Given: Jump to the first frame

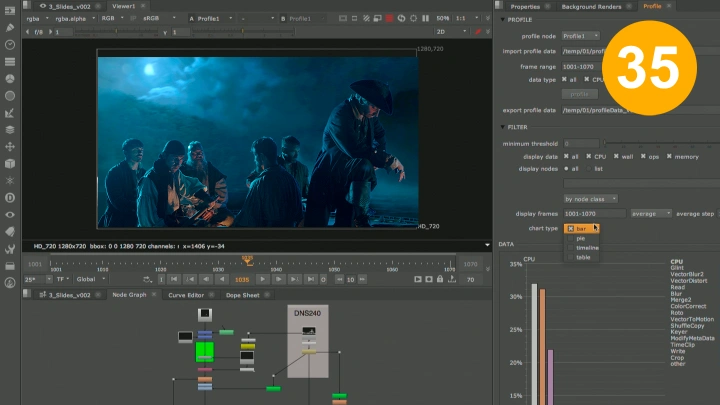Looking at the screenshot, I should pyautogui.click(x=174, y=279).
